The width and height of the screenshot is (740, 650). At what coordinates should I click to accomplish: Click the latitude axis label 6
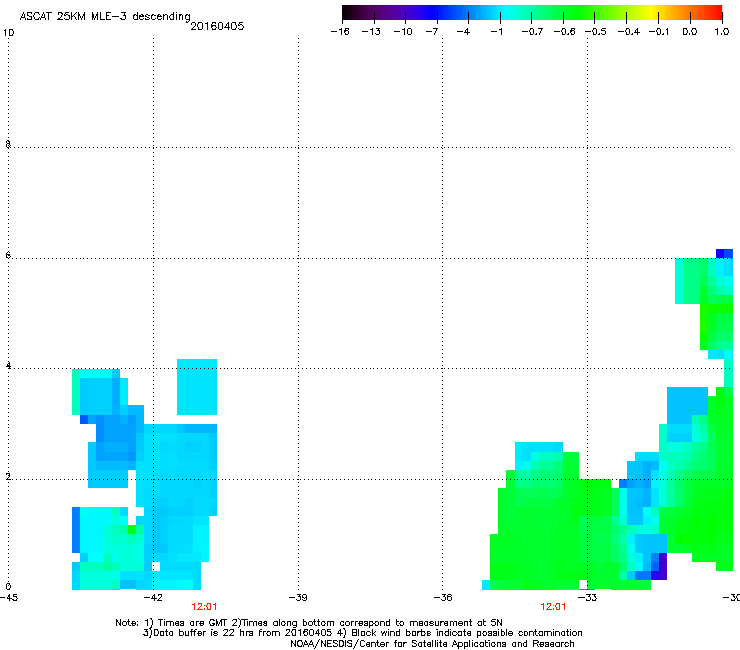[8, 255]
